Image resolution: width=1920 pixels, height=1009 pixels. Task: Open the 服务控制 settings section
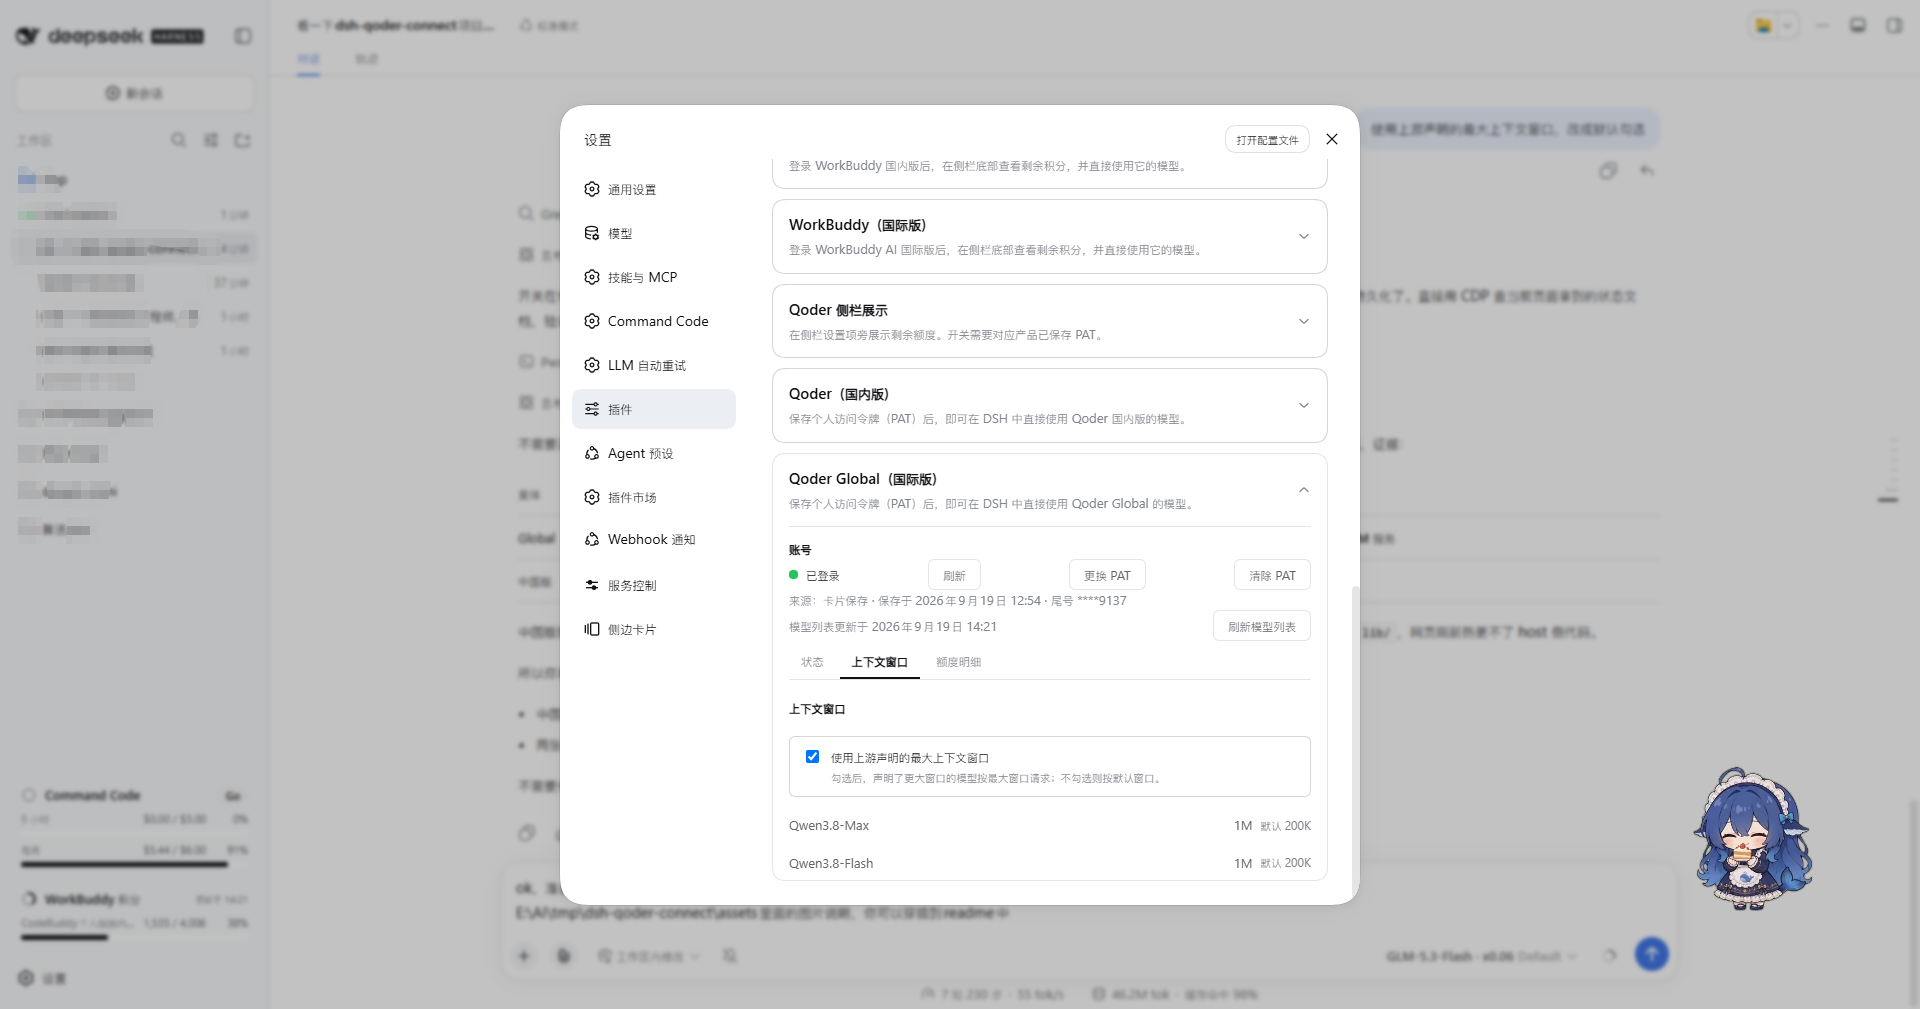[x=654, y=585]
